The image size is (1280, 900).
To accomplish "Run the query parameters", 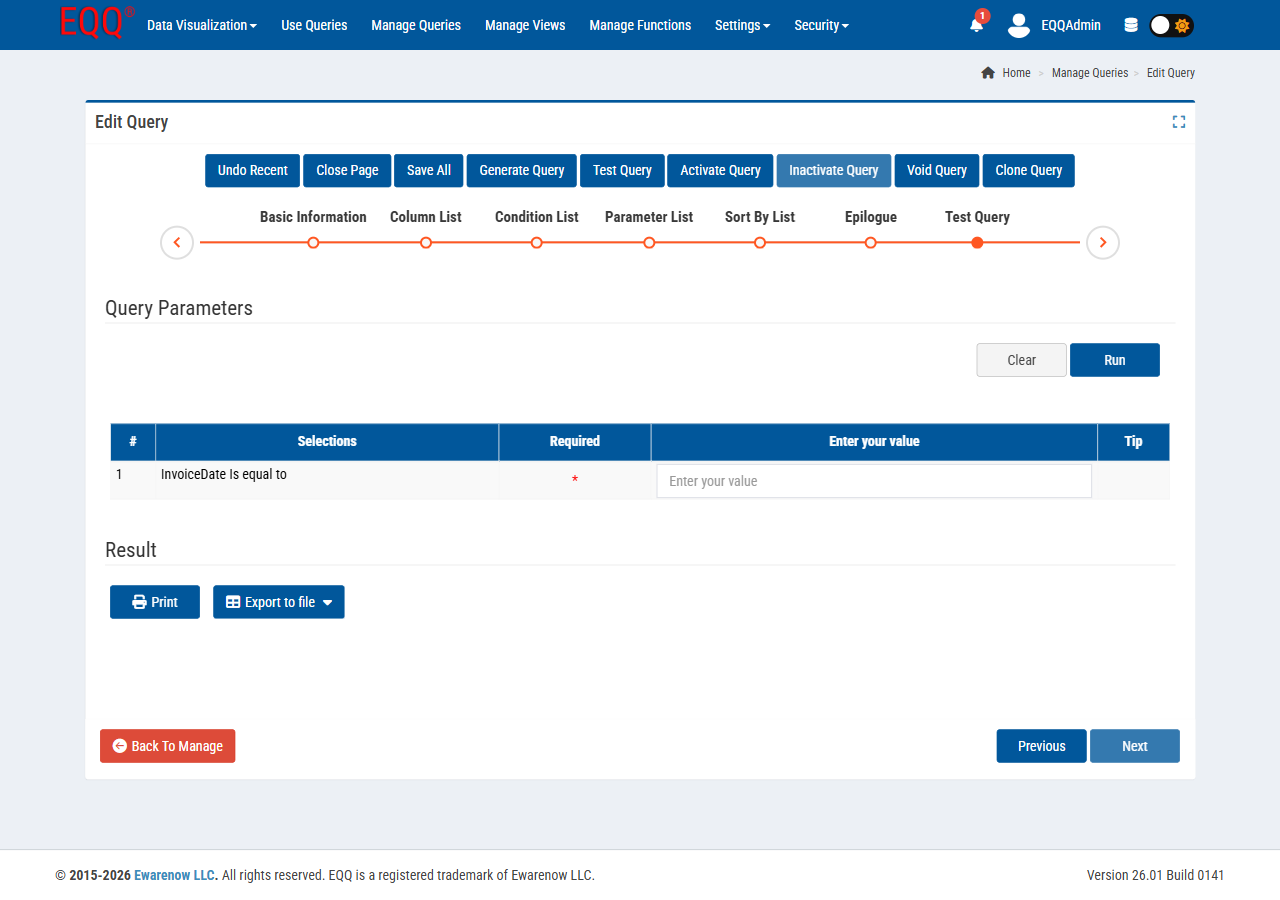I will 1114,359.
